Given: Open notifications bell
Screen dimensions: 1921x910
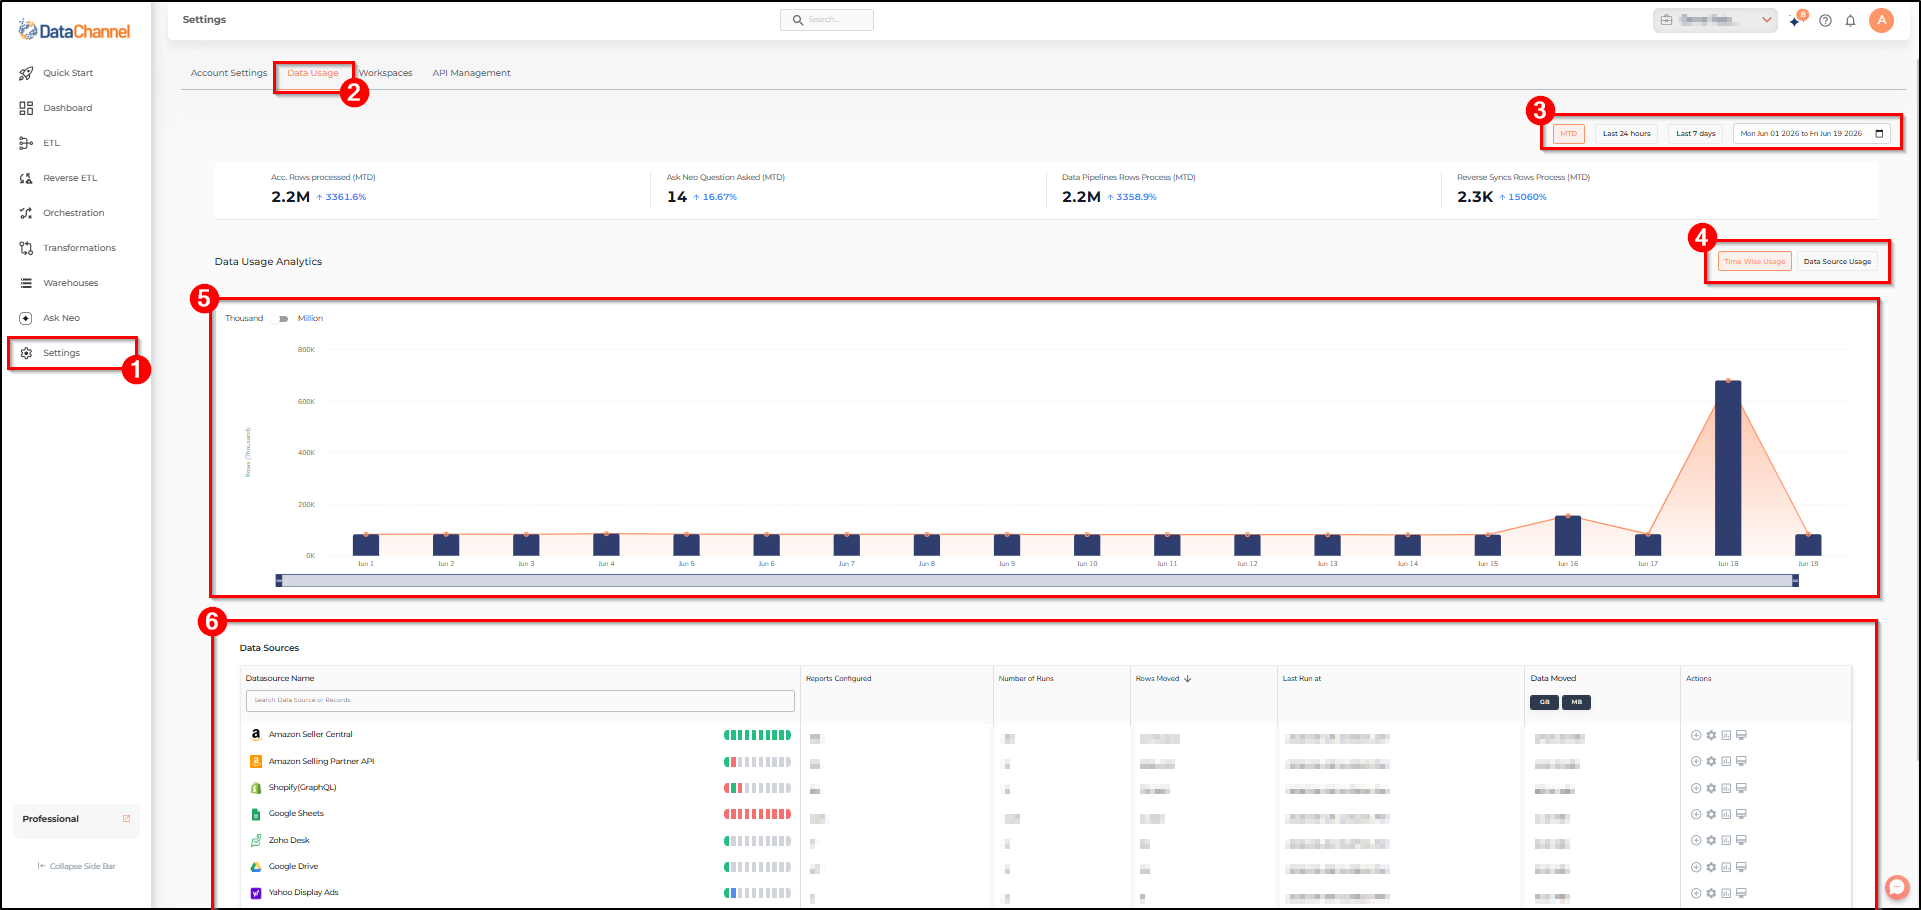Looking at the screenshot, I should point(1850,20).
